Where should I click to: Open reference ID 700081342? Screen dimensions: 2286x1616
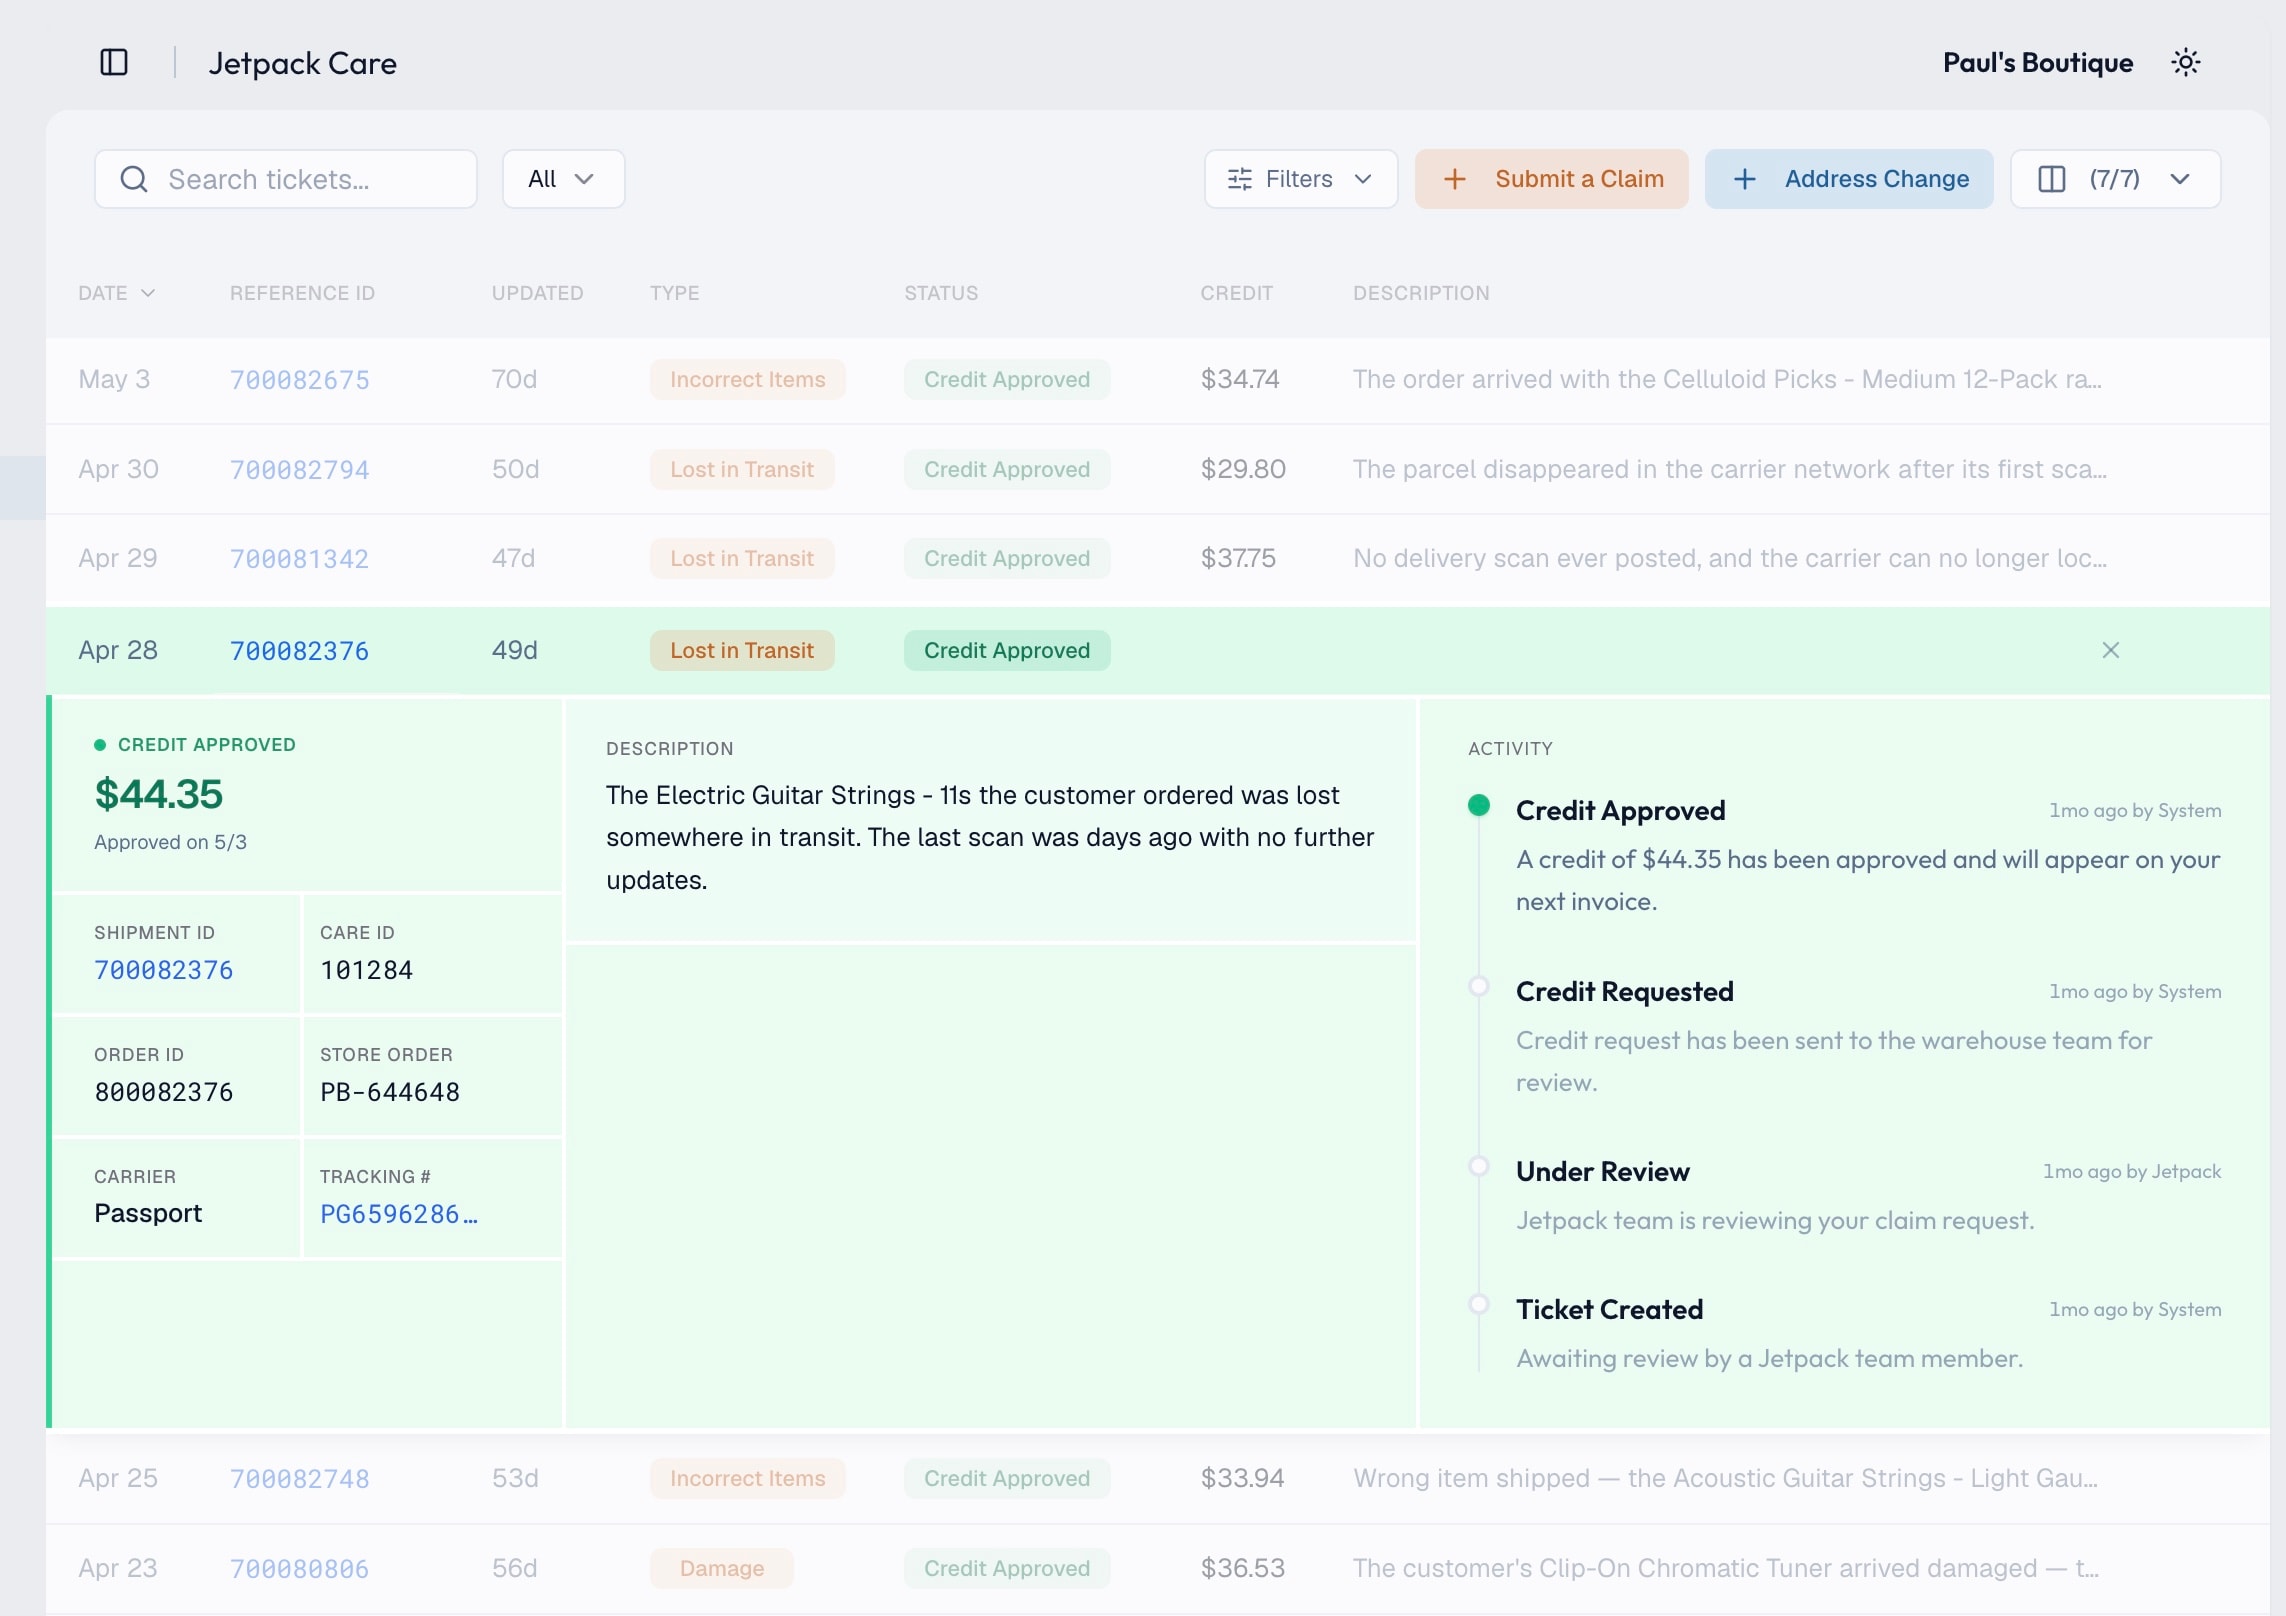click(299, 559)
